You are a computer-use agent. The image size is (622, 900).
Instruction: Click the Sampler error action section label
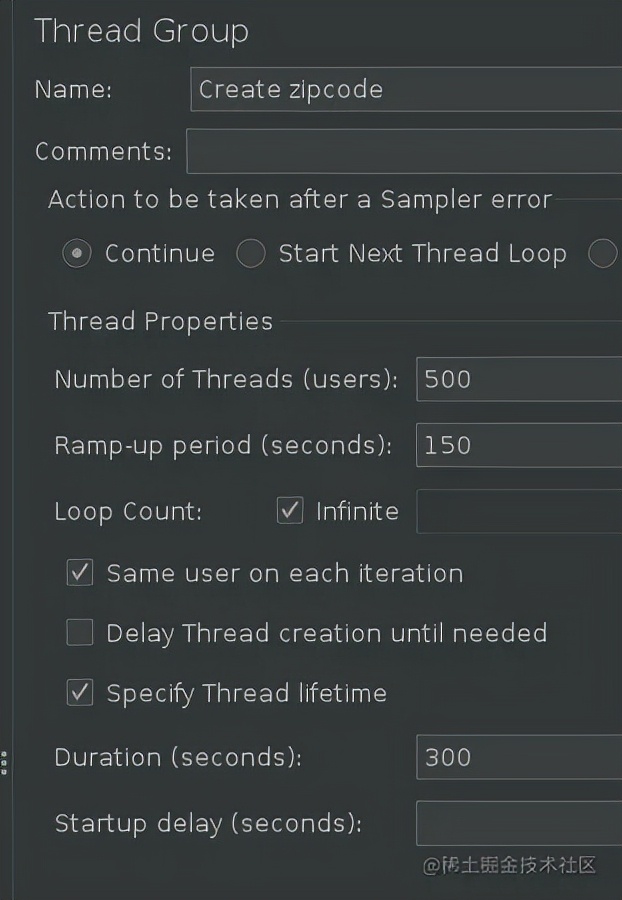tap(299, 199)
